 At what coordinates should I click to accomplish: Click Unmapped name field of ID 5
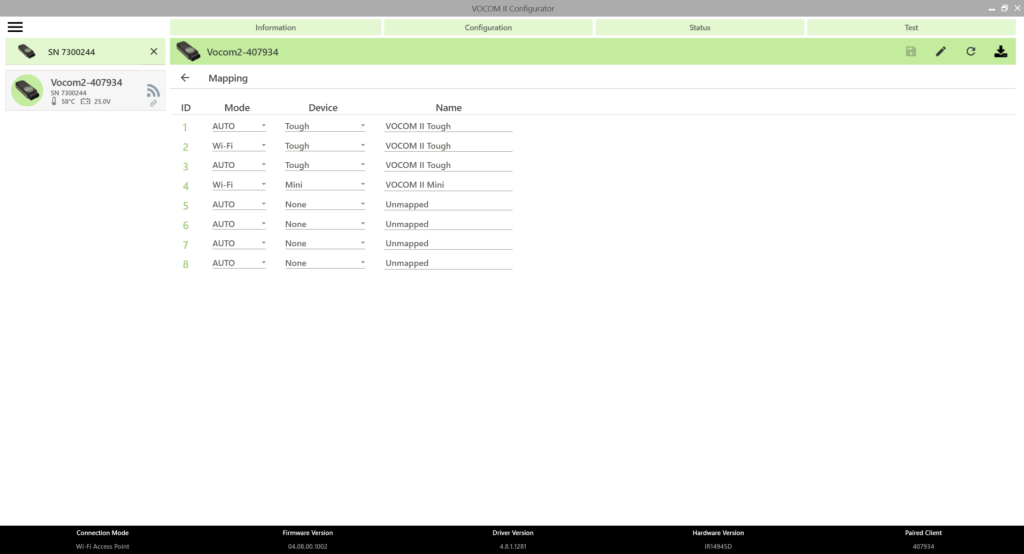pos(448,204)
